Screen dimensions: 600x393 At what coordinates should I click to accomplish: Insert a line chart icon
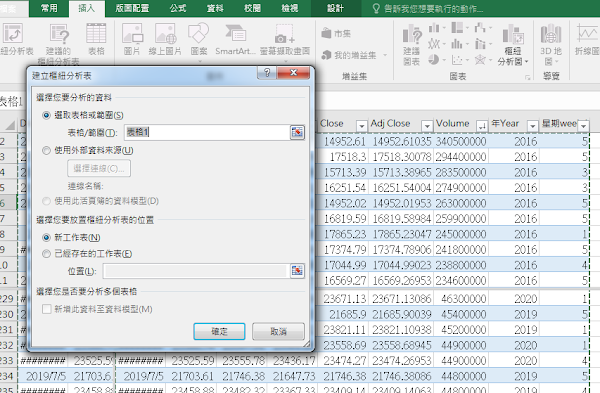(434, 44)
